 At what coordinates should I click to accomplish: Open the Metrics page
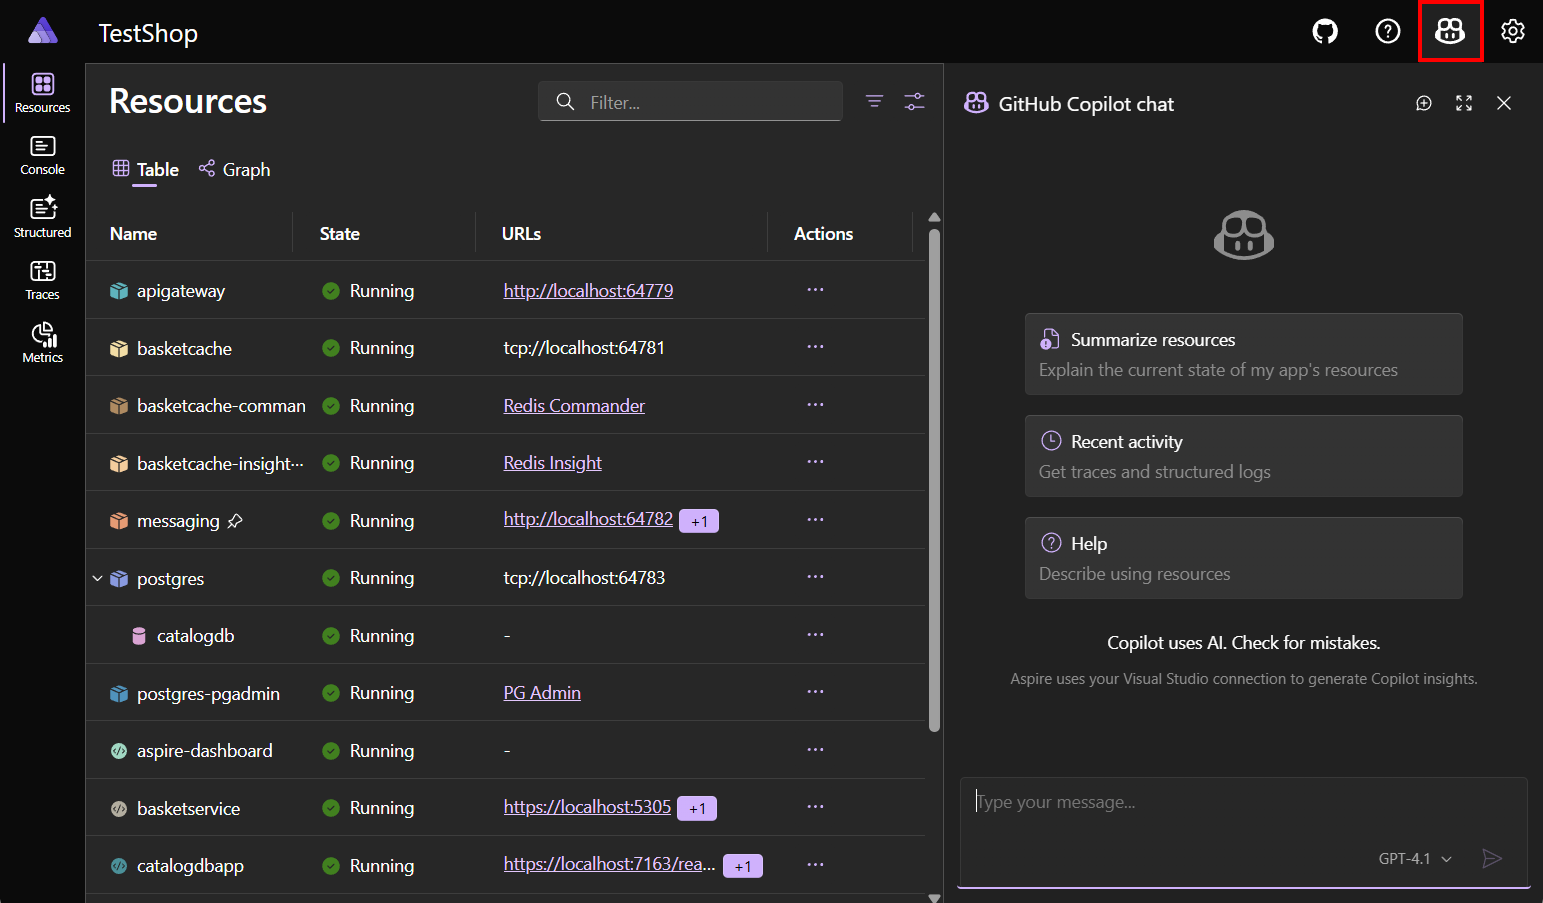[x=41, y=341]
